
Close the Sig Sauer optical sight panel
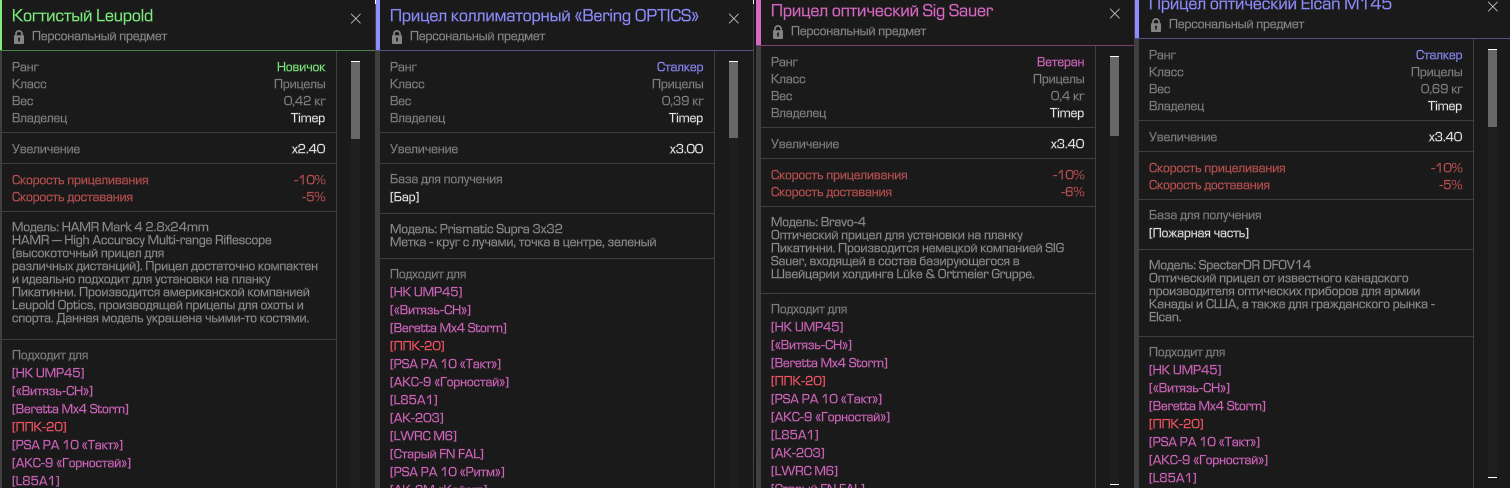pos(1115,14)
